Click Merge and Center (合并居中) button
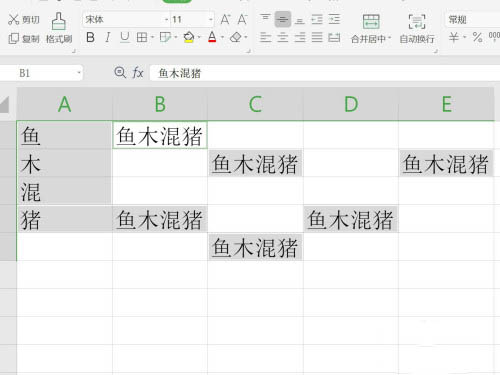 click(371, 29)
